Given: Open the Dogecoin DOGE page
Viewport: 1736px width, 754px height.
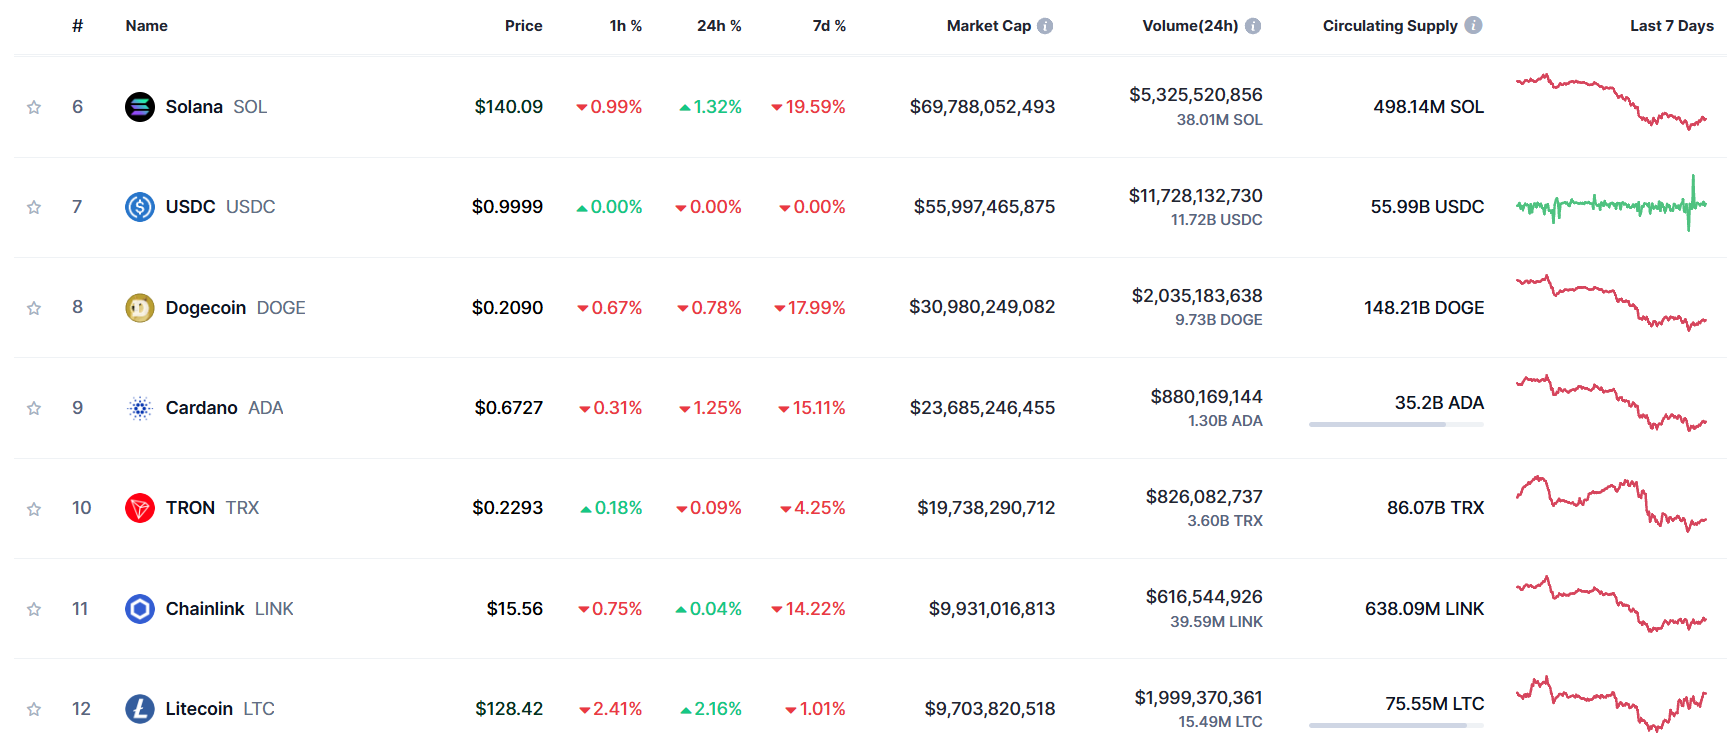Looking at the screenshot, I should (235, 308).
